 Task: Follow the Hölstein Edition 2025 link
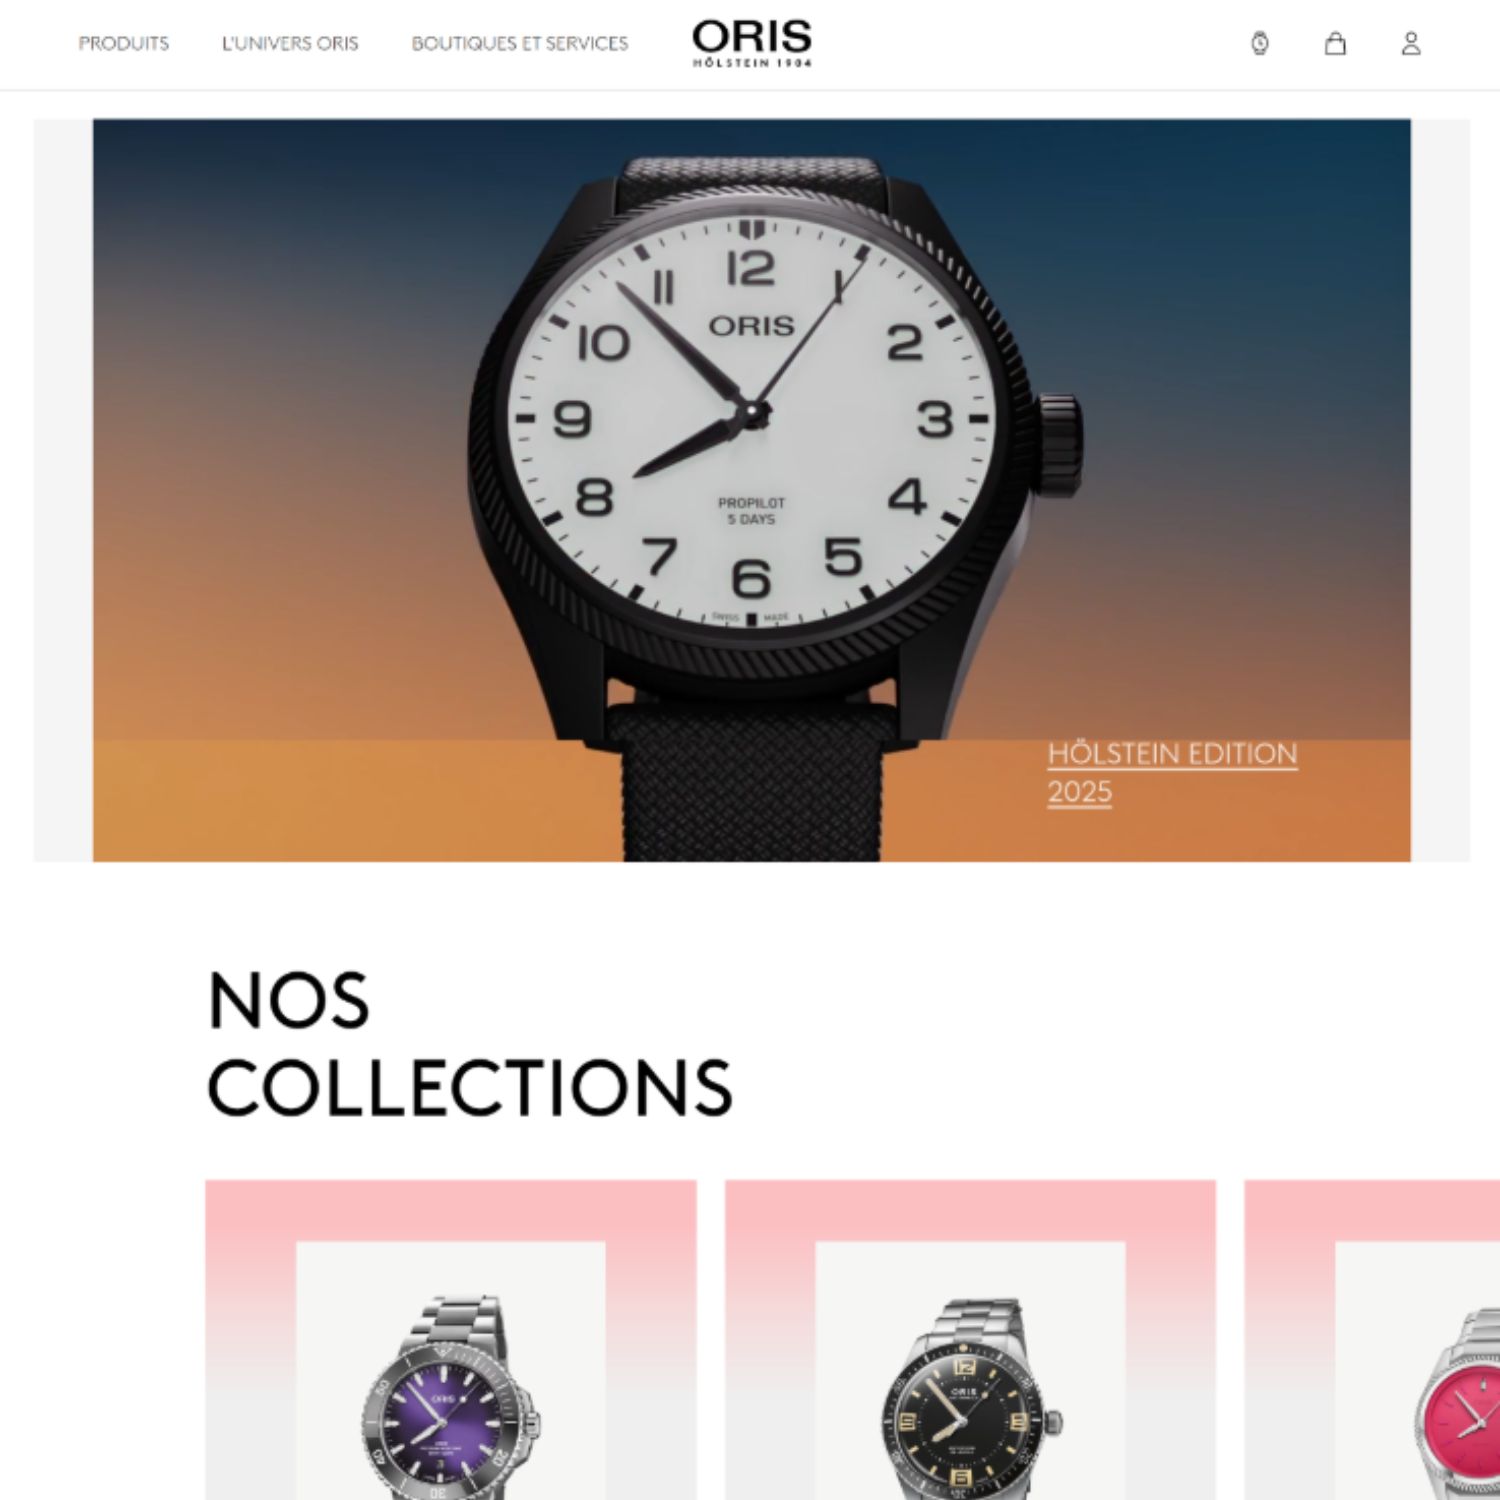click(1172, 772)
